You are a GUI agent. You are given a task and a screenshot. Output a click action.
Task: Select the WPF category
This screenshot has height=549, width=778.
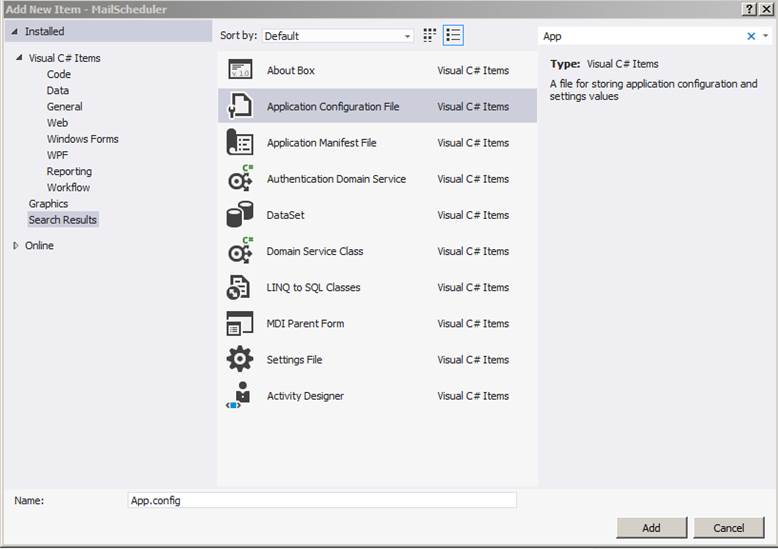coord(57,155)
